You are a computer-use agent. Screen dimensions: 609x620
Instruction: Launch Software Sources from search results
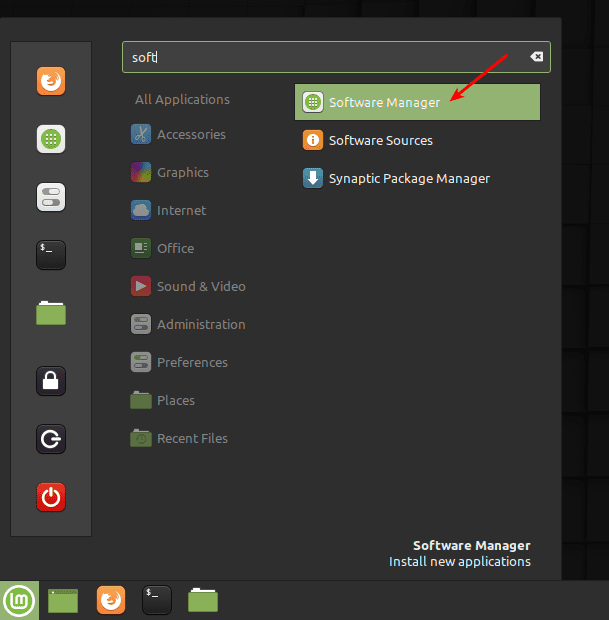coord(417,140)
